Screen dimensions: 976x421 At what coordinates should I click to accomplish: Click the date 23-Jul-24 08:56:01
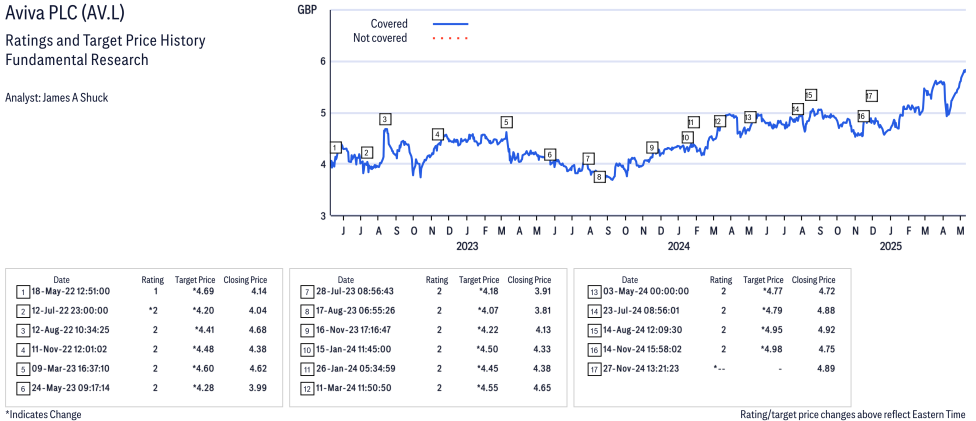coord(641,310)
